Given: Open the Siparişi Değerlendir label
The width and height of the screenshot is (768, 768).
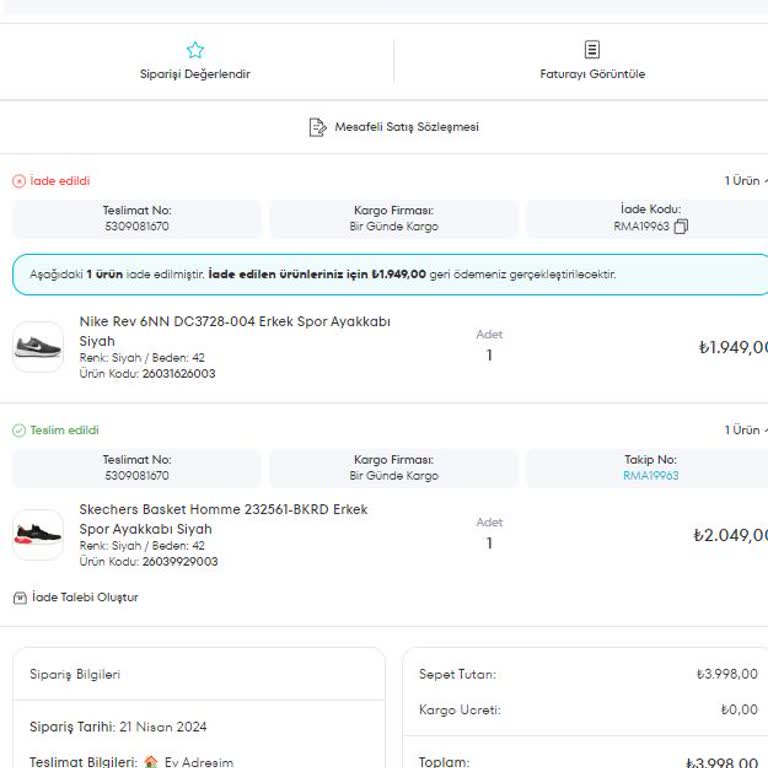Looking at the screenshot, I should 195,74.
